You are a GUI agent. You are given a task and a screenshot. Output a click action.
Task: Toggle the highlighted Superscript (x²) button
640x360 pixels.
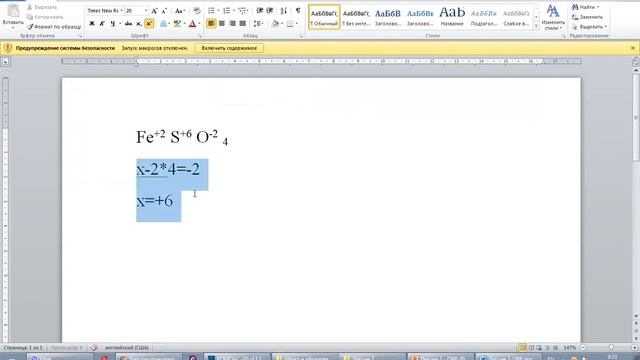[149, 24]
